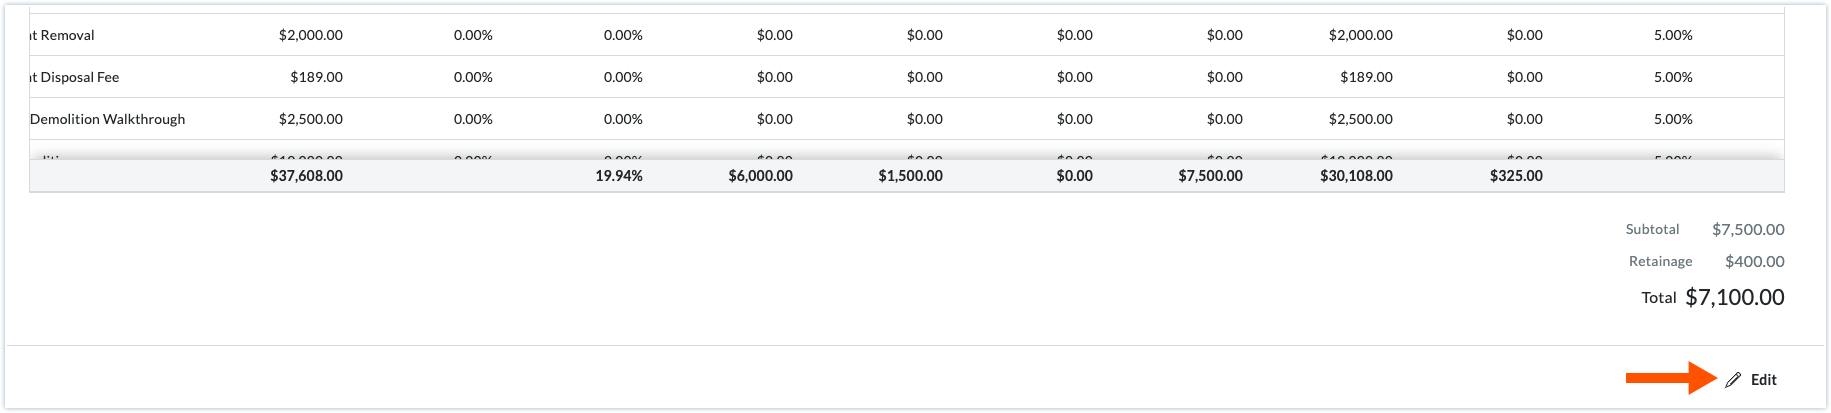Click the 5.00% retainage in Disposal Fee row

pos(1672,77)
